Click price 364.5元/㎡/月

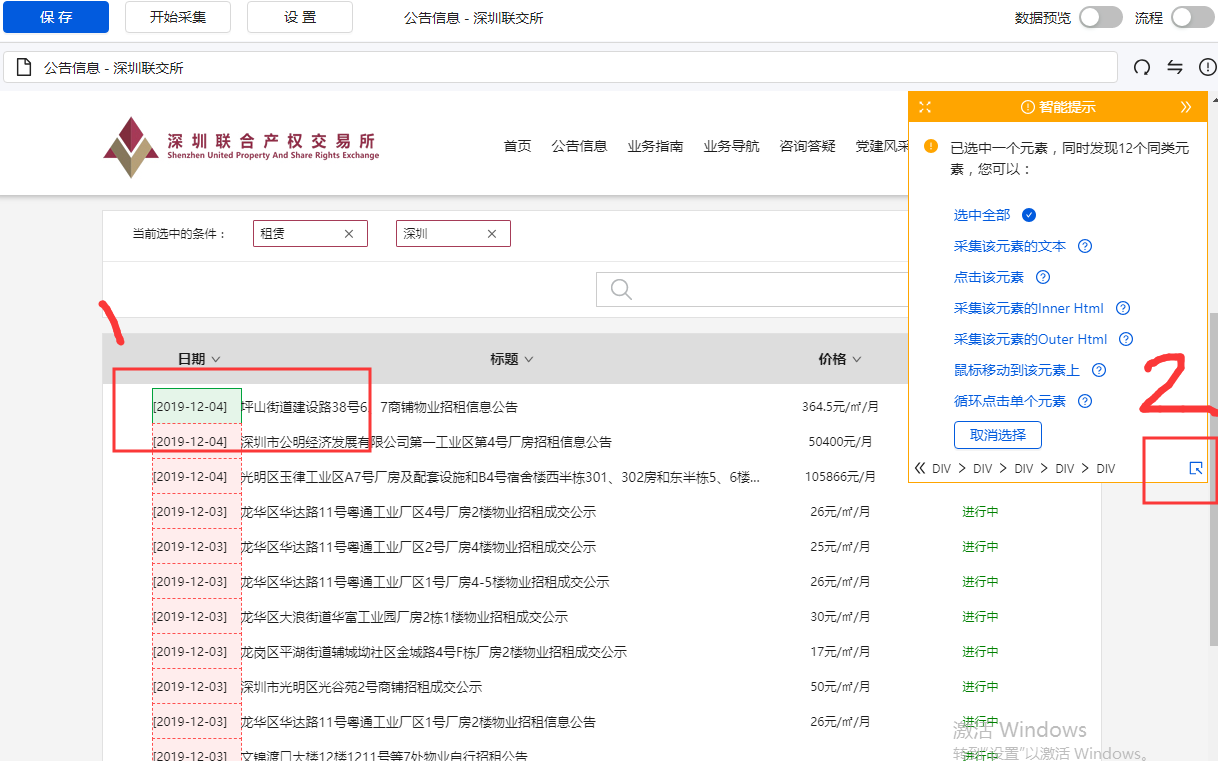coord(840,407)
